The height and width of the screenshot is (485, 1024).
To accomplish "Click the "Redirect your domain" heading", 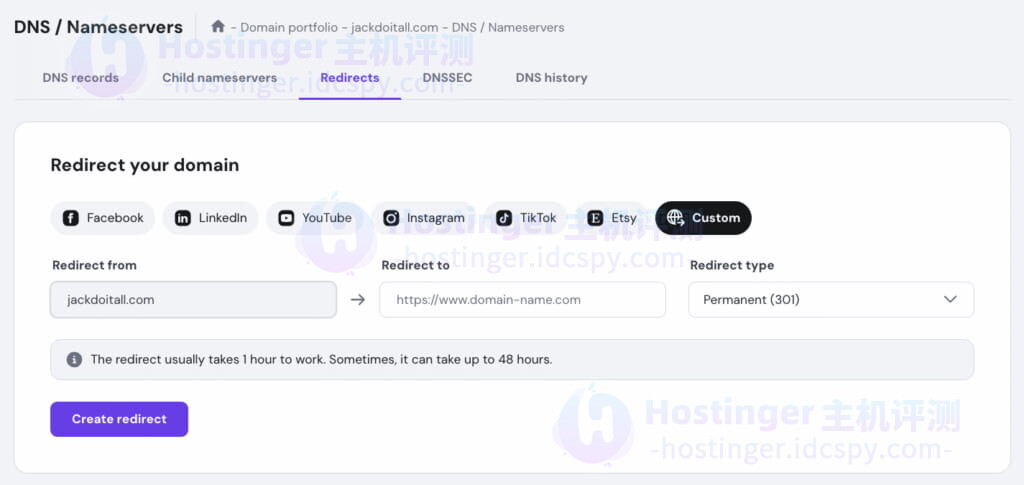I will click(145, 165).
